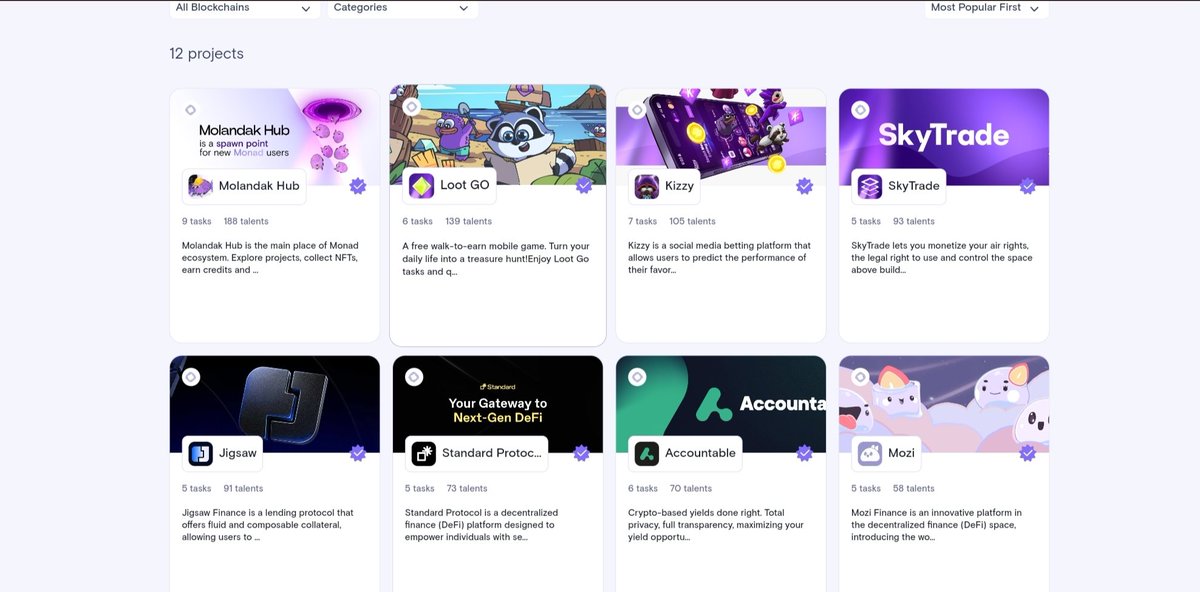Click '58 talents' on Mozi
The image size is (1200, 592).
point(914,488)
